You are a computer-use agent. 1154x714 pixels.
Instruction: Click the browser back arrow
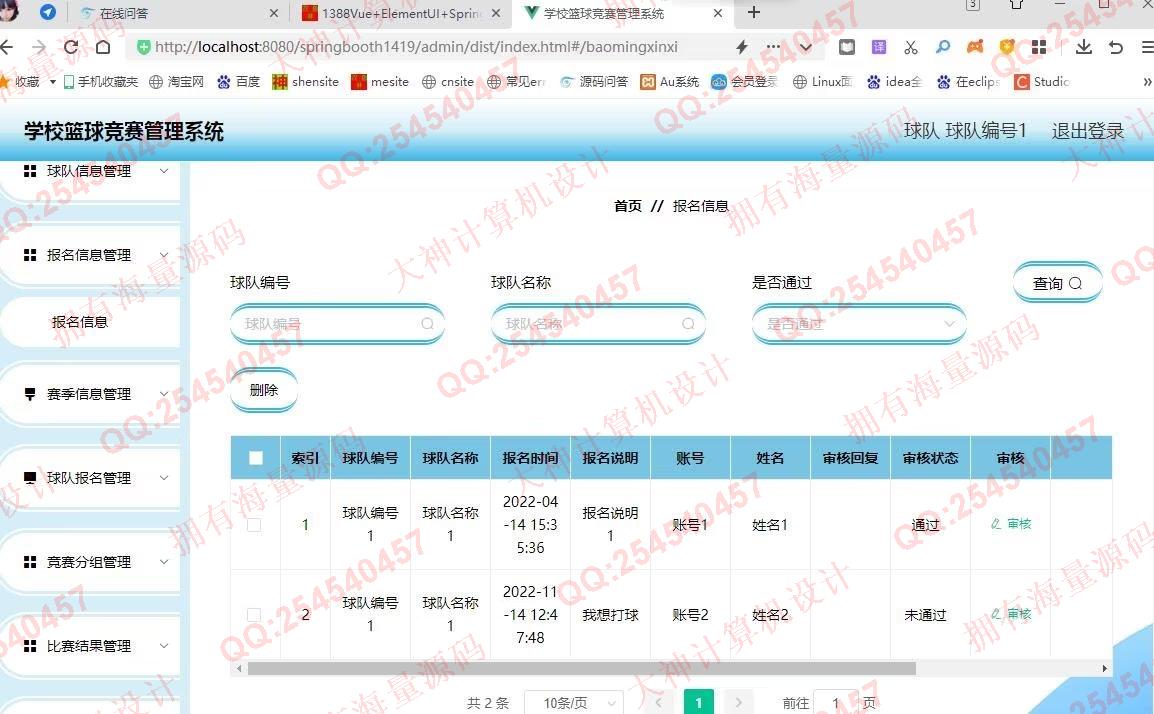click(x=7, y=47)
